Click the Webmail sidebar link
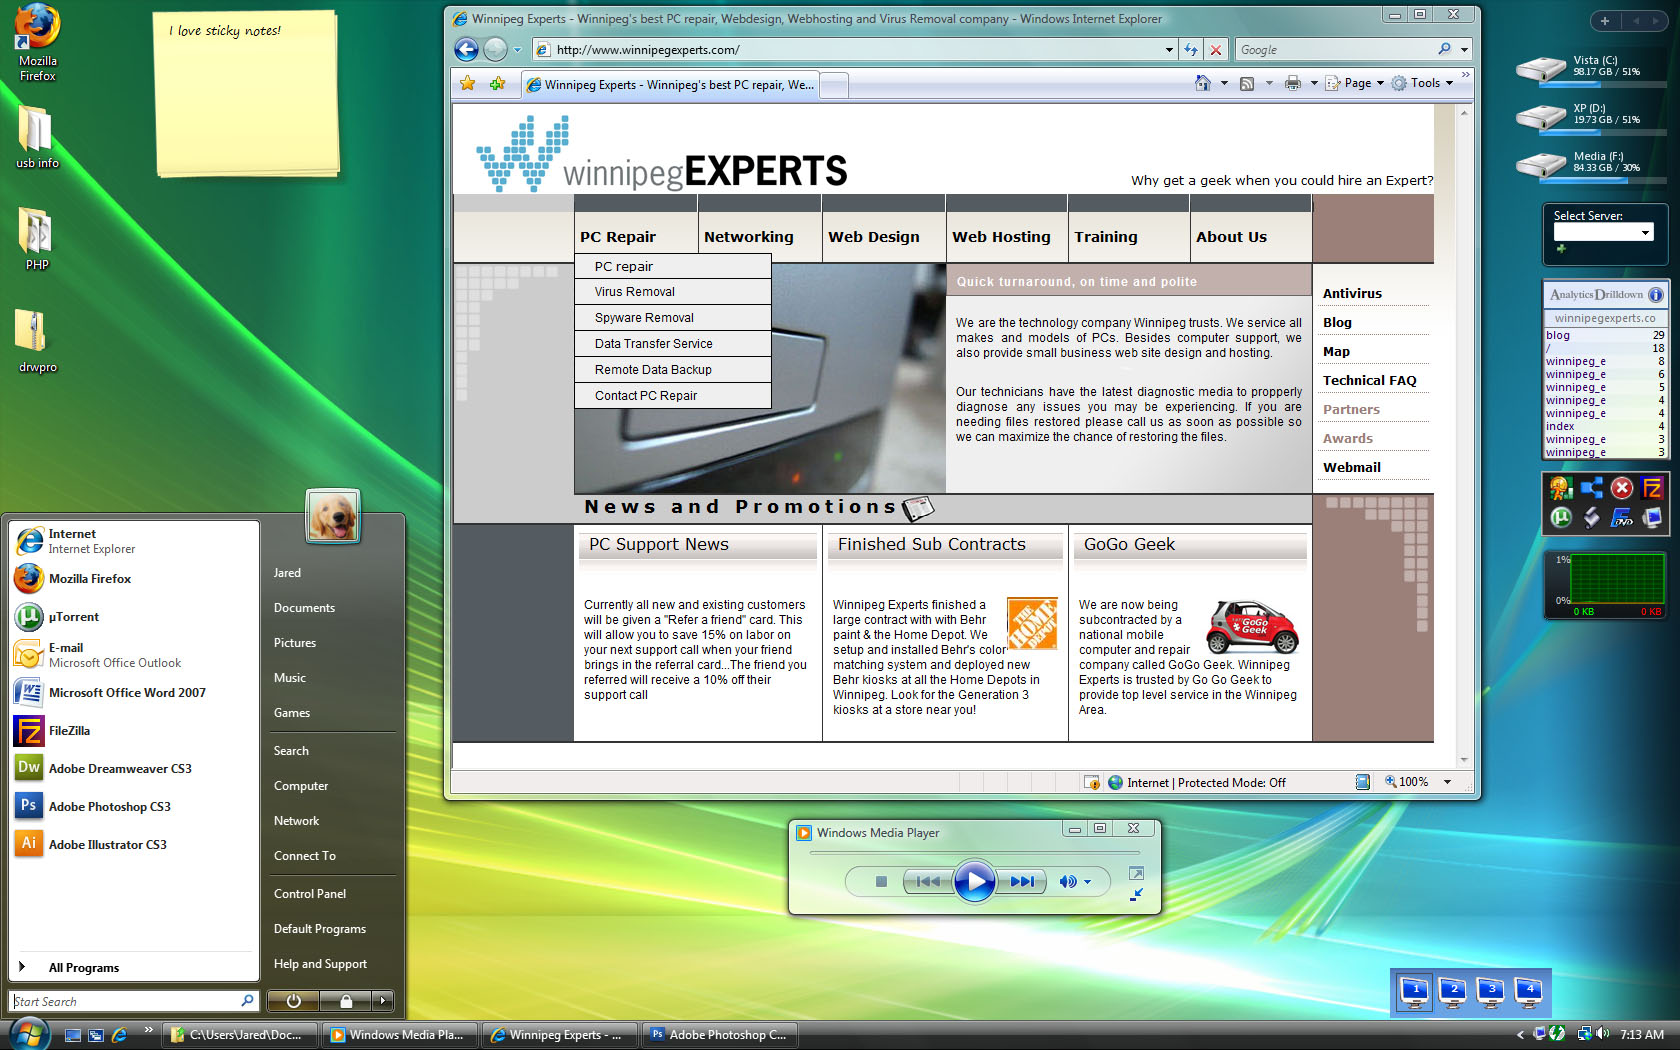Viewport: 1680px width, 1050px height. (x=1351, y=467)
